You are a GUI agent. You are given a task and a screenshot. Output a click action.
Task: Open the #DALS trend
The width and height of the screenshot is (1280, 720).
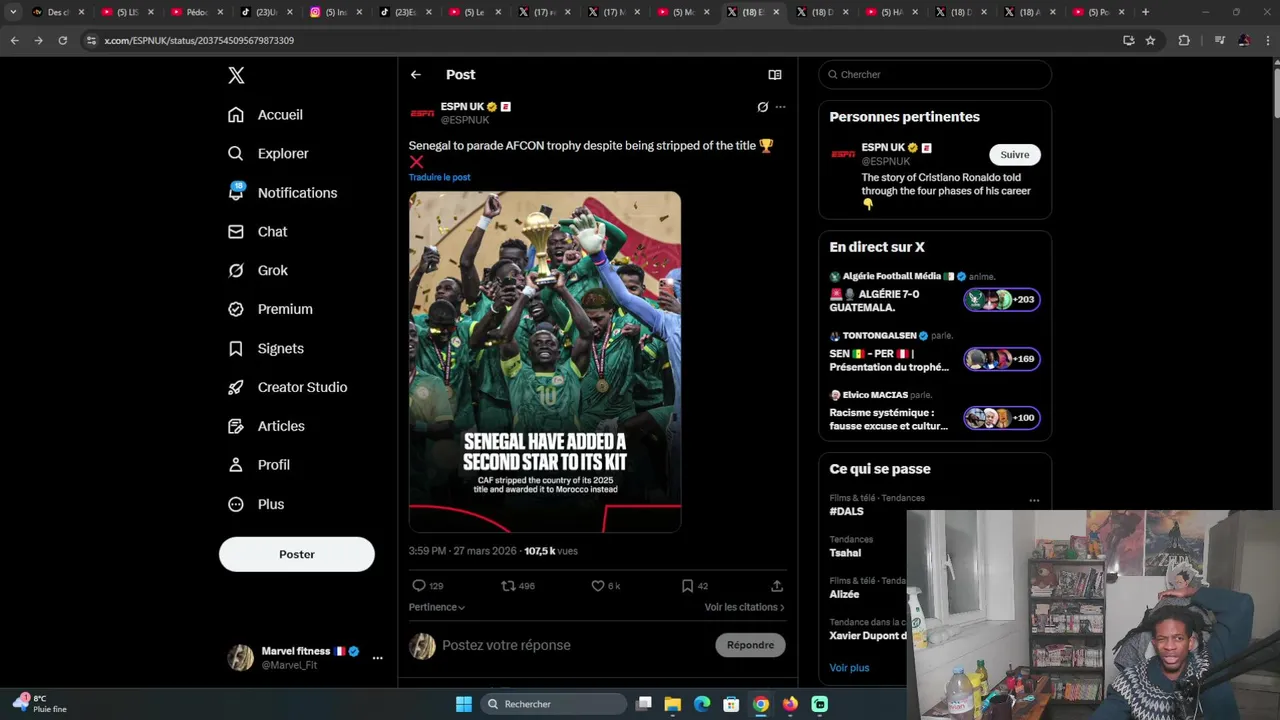846,512
